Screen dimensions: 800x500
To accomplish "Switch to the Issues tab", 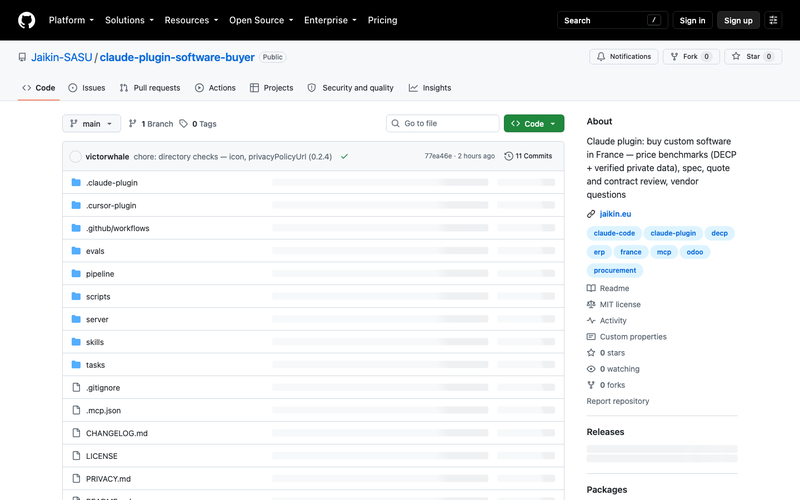I will coord(87,88).
